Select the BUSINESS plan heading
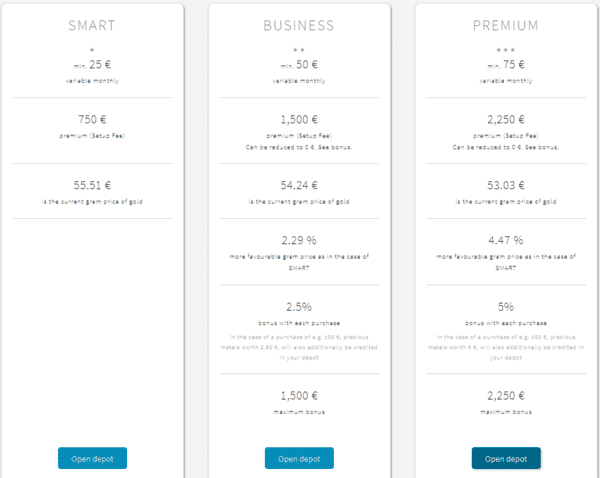The width and height of the screenshot is (600, 478). pos(299,25)
